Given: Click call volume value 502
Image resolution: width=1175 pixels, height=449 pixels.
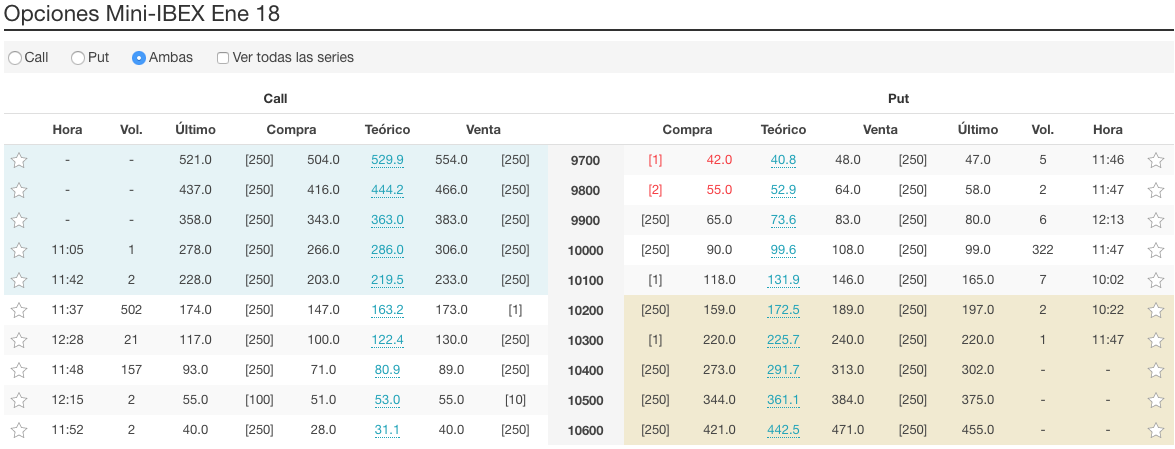Looking at the screenshot, I should (131, 310).
